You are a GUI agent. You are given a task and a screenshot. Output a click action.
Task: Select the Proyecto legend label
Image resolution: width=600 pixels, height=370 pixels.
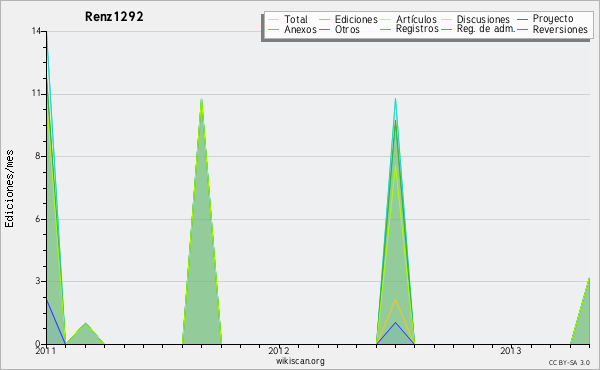click(x=553, y=19)
